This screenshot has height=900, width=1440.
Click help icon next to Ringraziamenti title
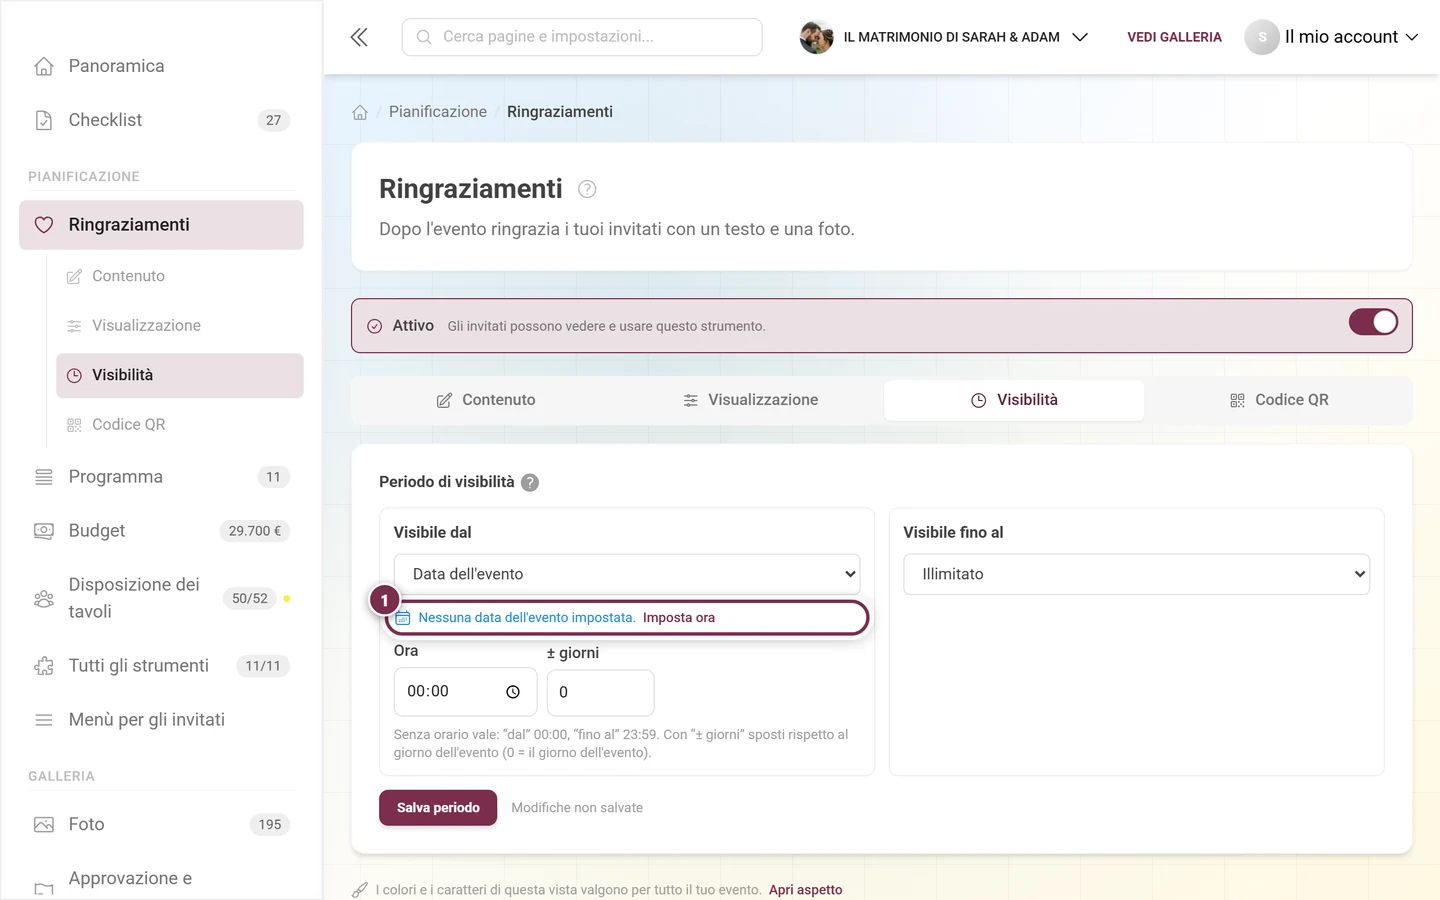(587, 189)
